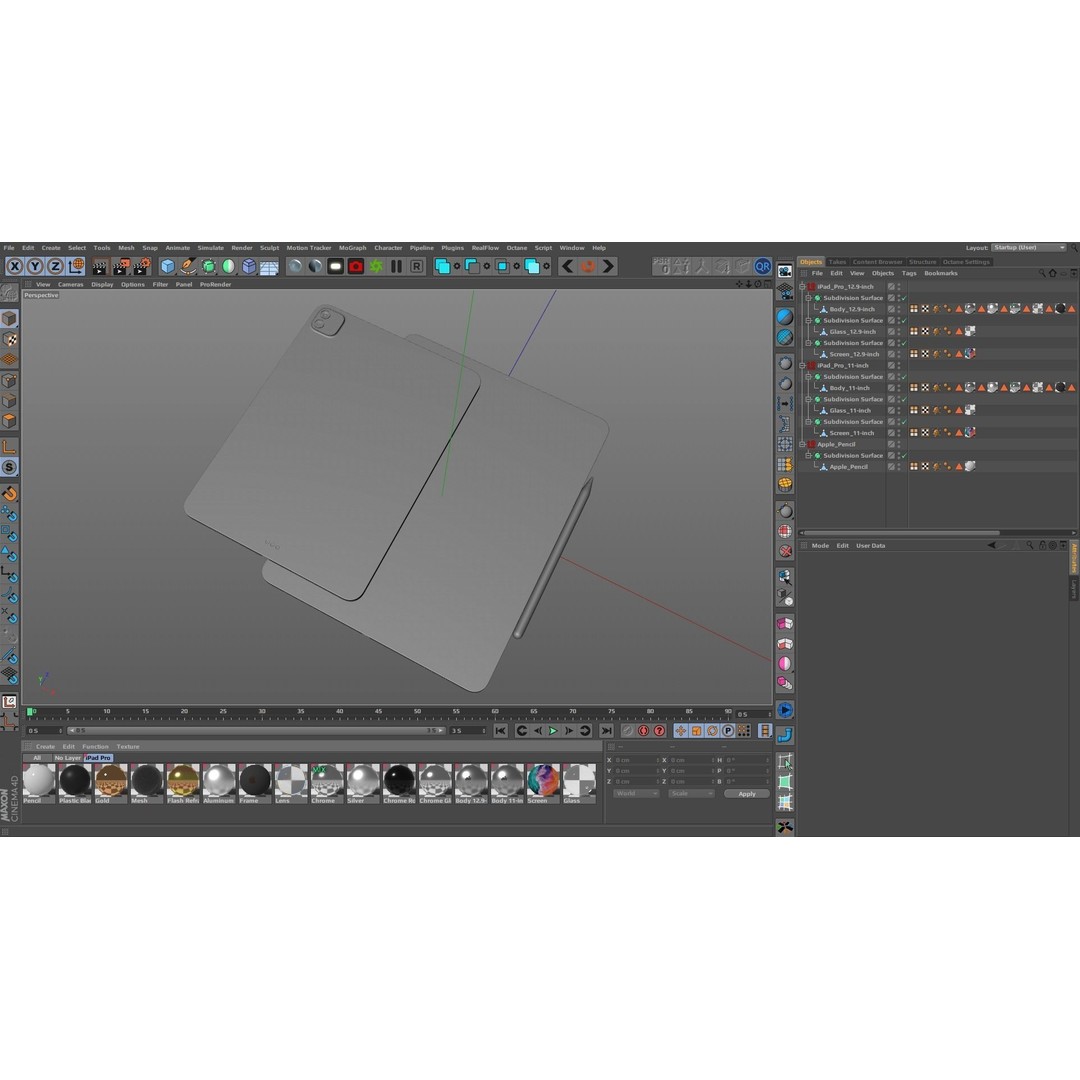This screenshot has height=1080, width=1080.
Task: Add a Floor scene object icon
Action: [x=269, y=267]
